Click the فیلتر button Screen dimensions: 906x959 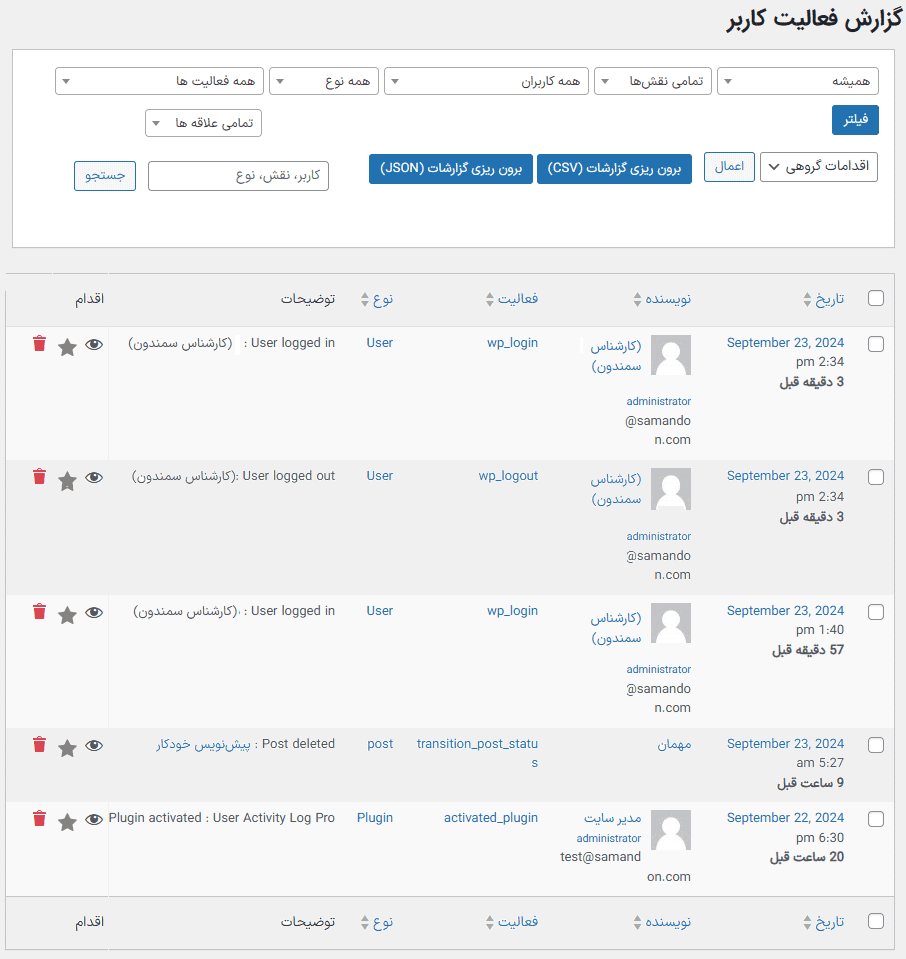[855, 120]
